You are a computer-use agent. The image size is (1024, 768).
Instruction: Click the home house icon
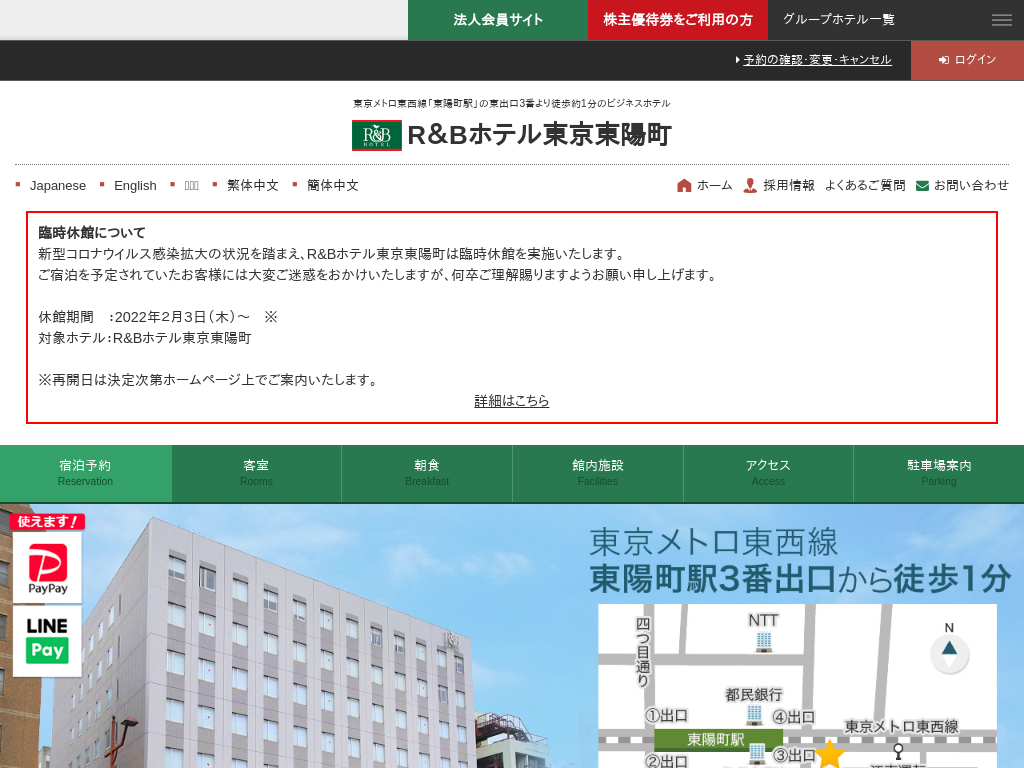pos(684,185)
